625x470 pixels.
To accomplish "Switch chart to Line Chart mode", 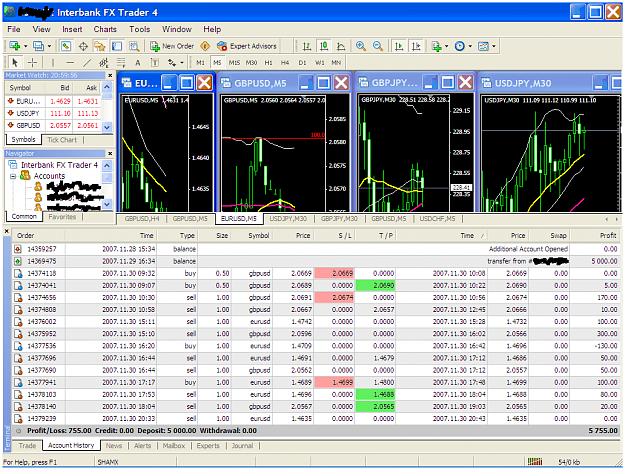I will click(341, 46).
